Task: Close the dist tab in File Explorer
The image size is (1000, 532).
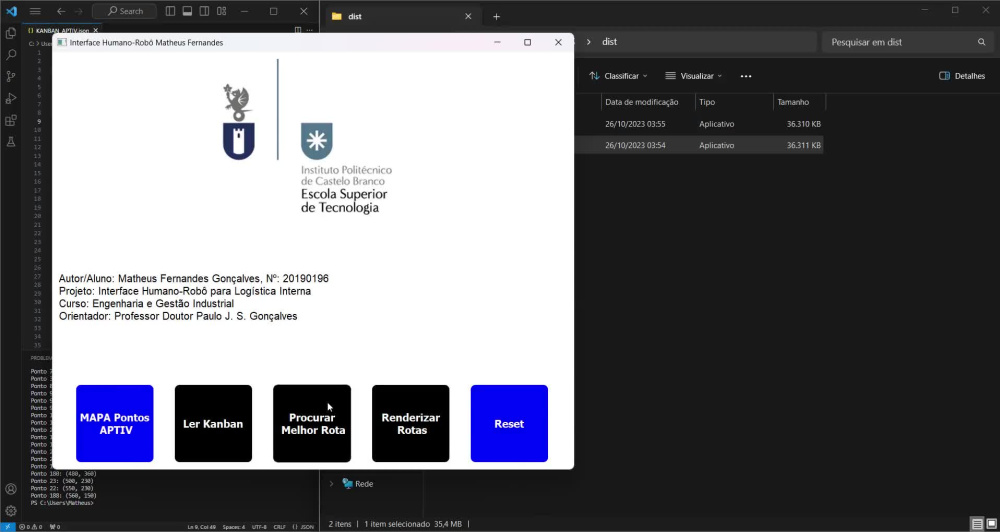Action: 468,17
